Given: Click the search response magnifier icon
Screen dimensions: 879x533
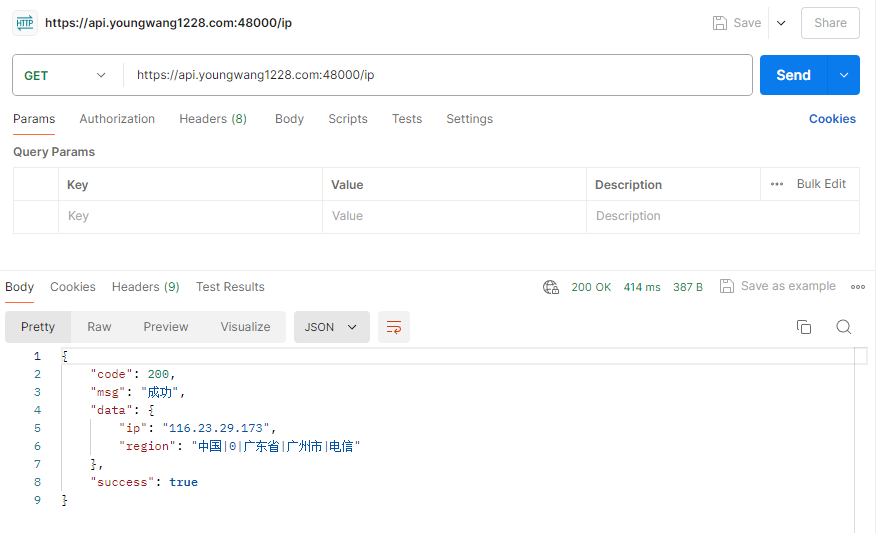Looking at the screenshot, I should point(843,327).
